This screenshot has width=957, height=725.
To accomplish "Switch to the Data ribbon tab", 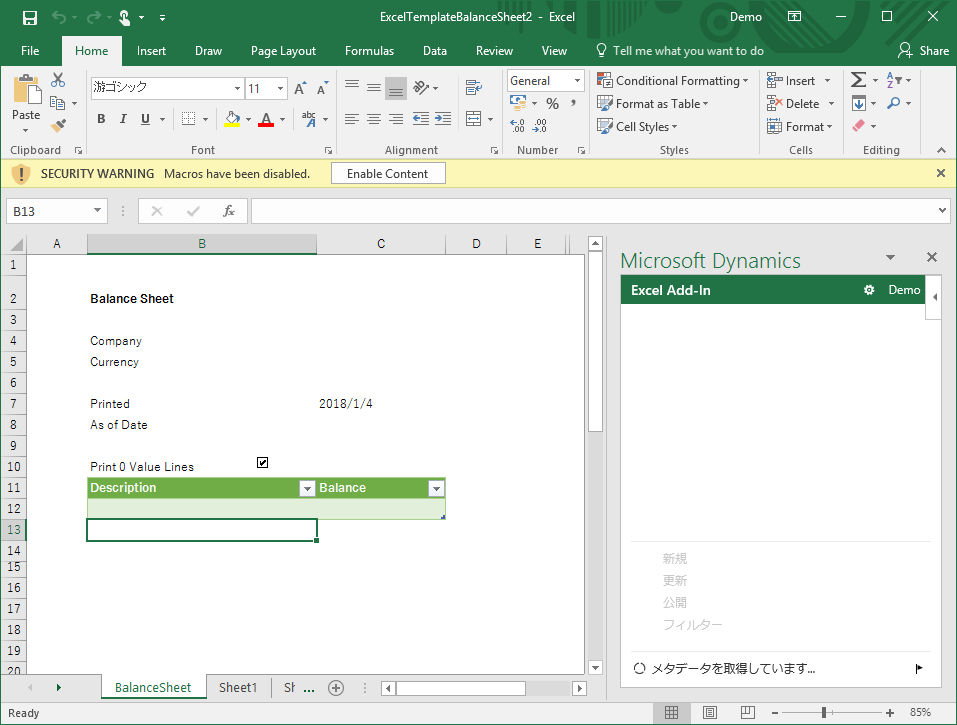I will (x=435, y=51).
